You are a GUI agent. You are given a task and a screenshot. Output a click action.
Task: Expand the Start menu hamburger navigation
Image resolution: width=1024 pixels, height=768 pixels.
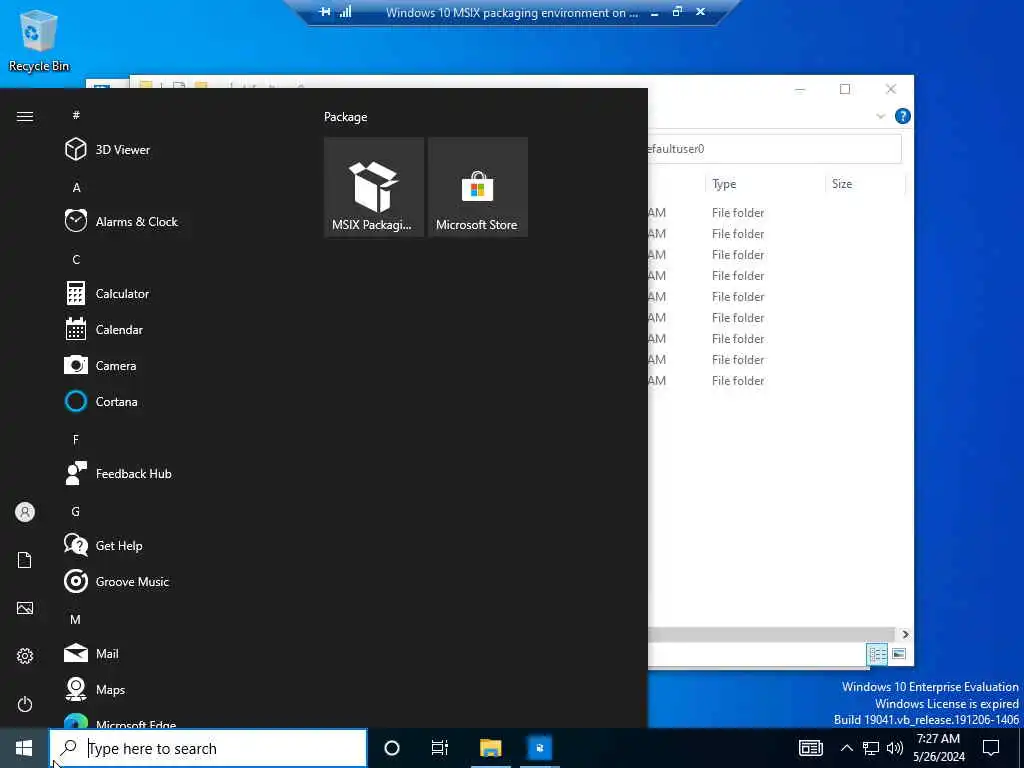25,116
